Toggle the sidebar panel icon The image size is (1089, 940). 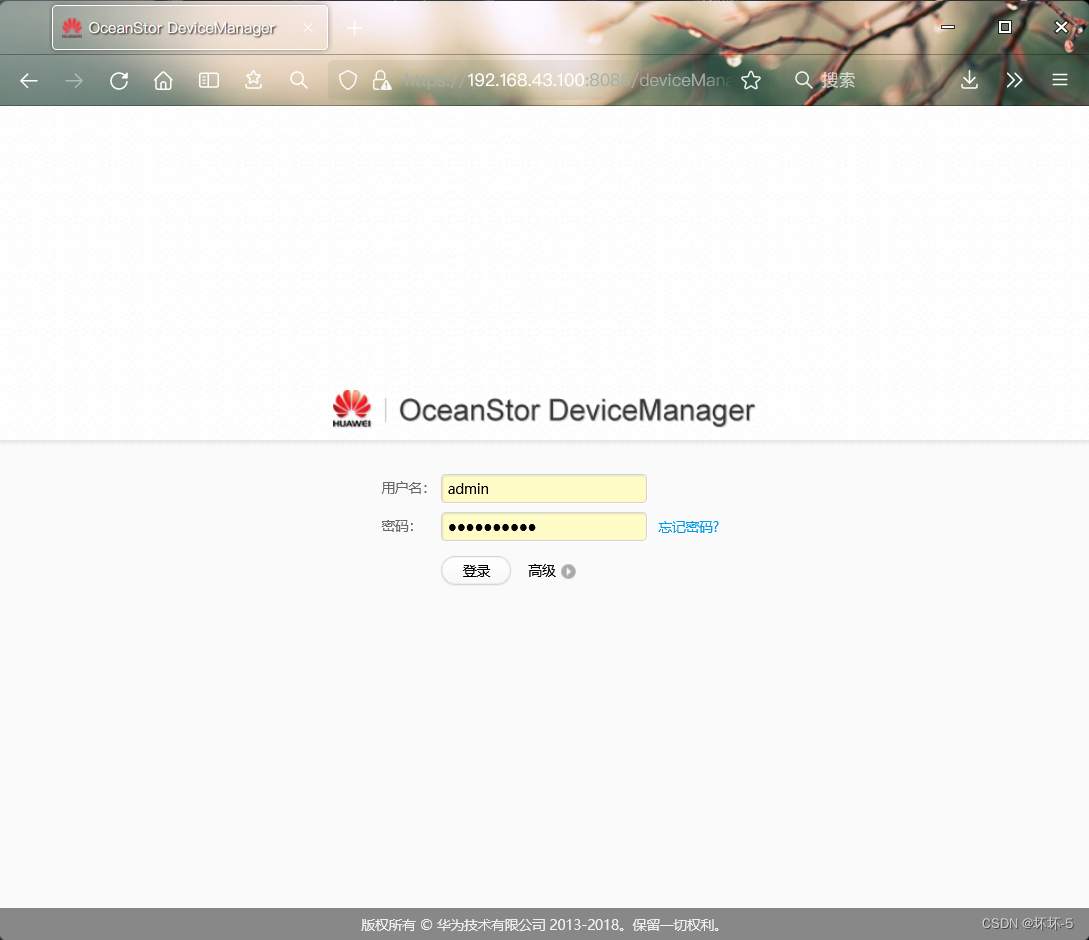[208, 81]
